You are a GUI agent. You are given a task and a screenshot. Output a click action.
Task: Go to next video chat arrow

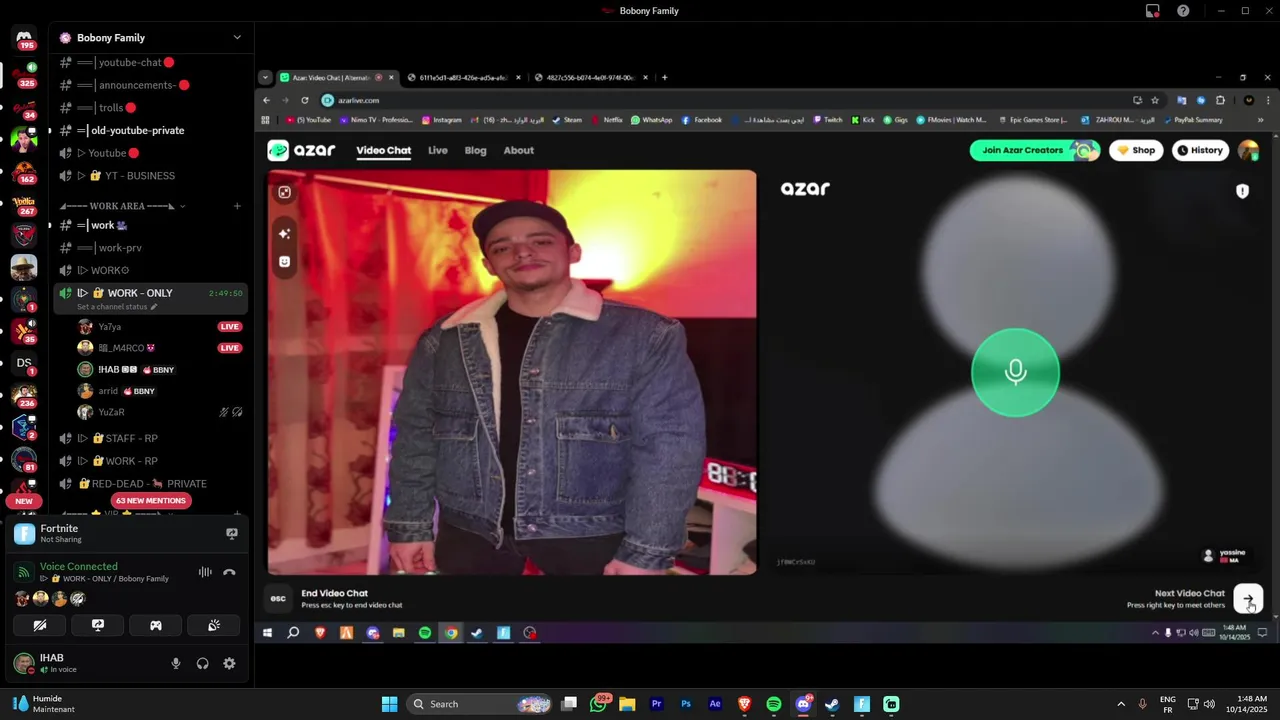1249,599
